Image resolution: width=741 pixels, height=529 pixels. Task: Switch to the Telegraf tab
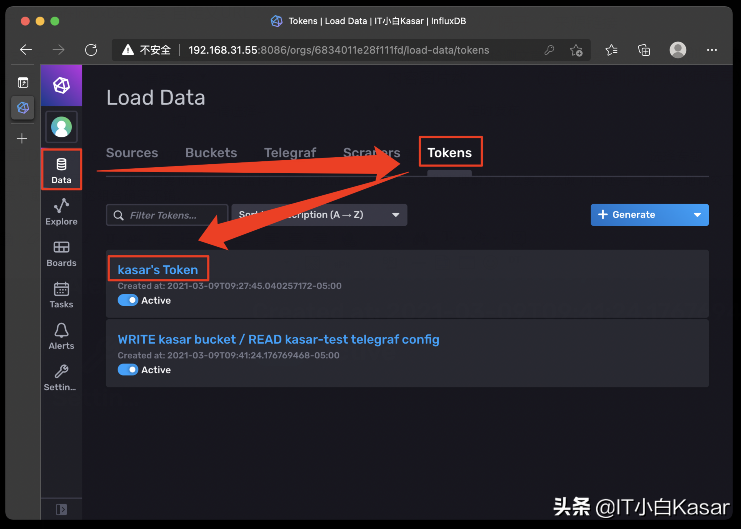[x=290, y=153]
